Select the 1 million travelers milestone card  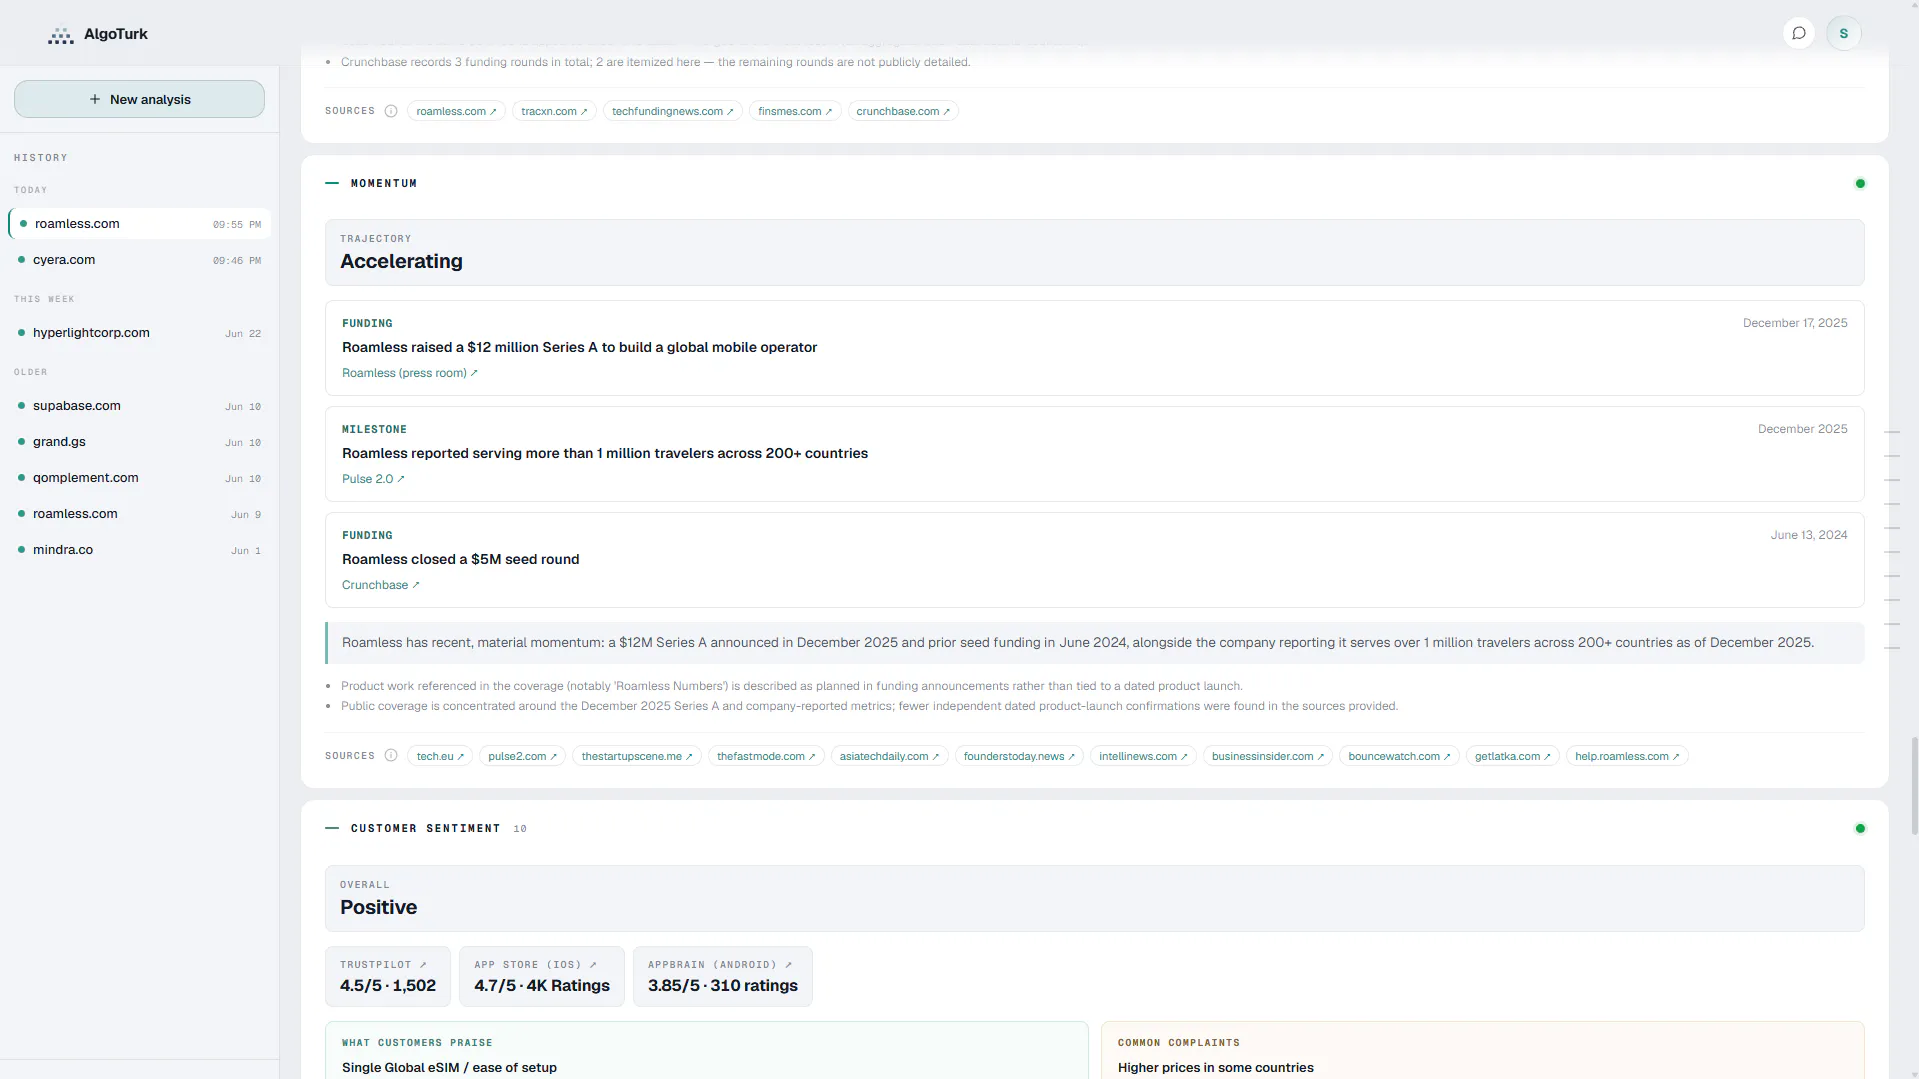[1094, 454]
